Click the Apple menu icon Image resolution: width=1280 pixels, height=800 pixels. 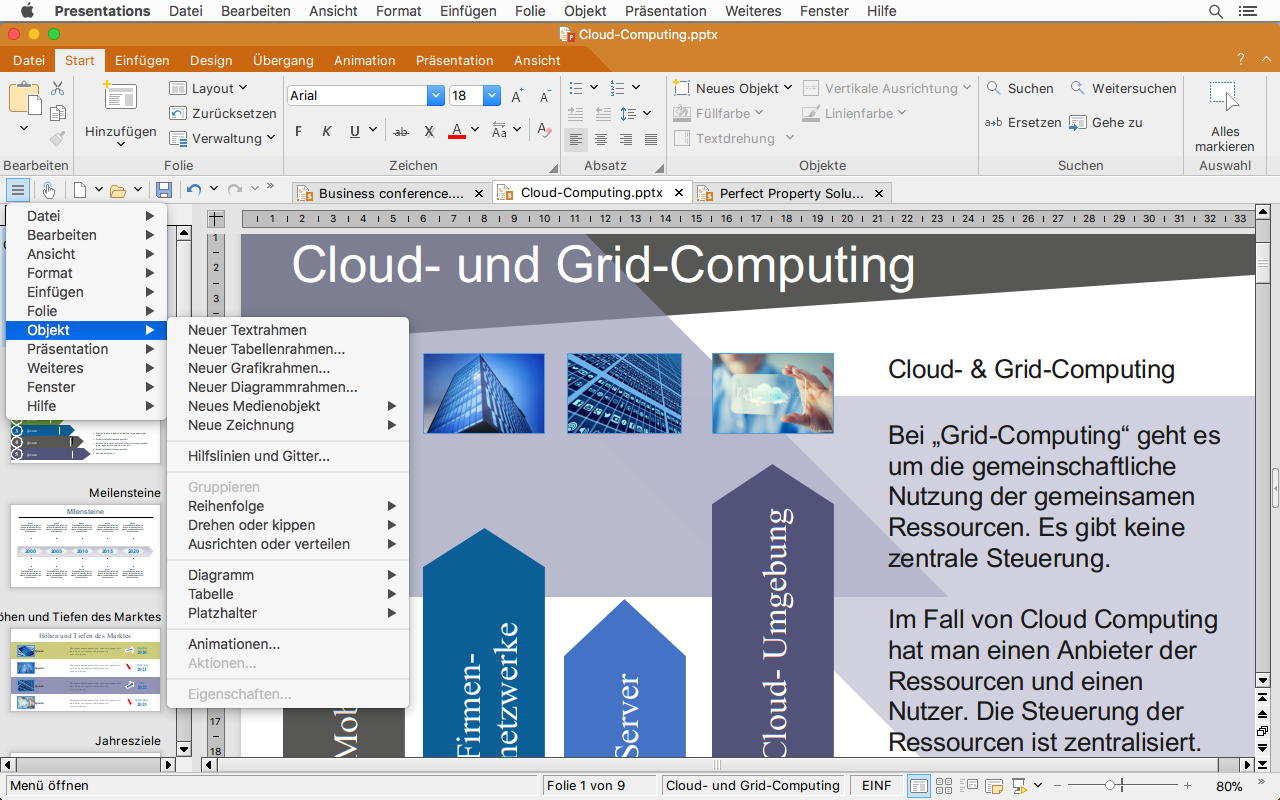click(x=27, y=11)
